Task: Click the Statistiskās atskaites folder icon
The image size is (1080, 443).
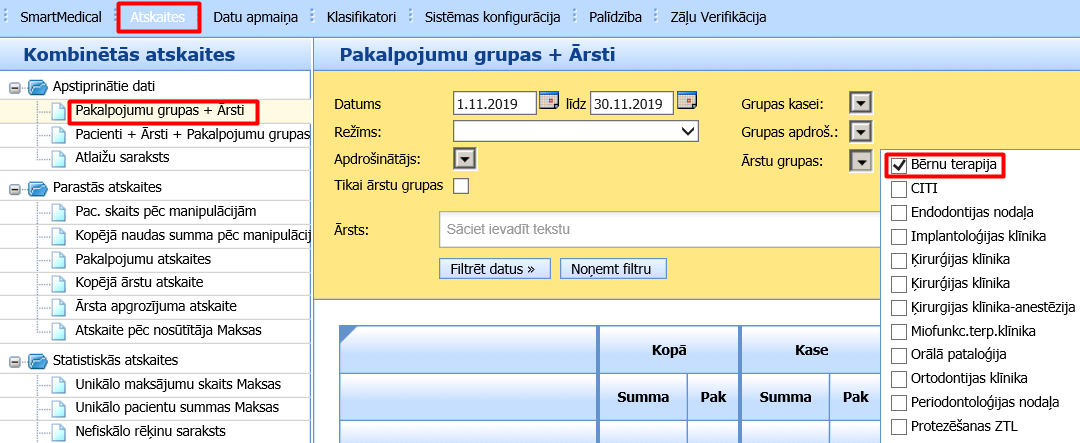Action: pos(38,360)
